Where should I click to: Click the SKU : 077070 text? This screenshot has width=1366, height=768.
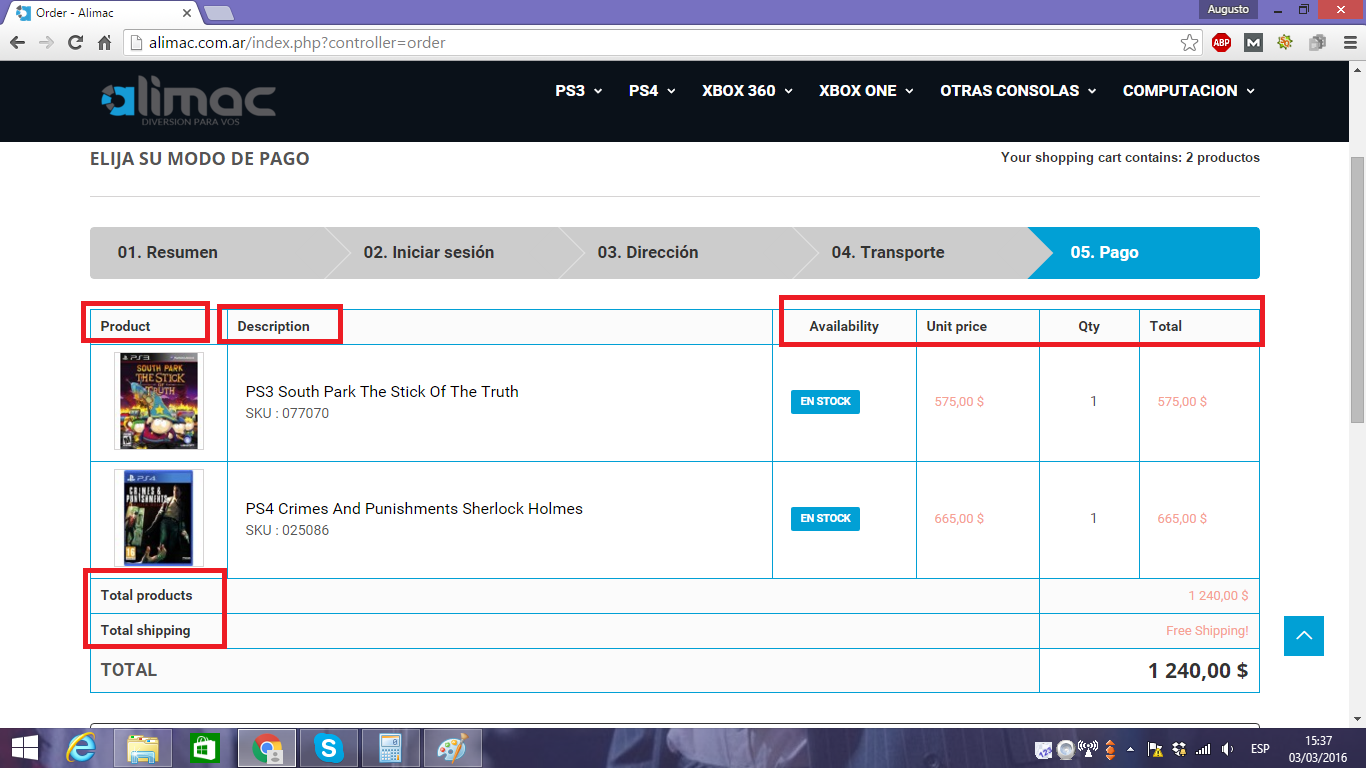point(287,413)
